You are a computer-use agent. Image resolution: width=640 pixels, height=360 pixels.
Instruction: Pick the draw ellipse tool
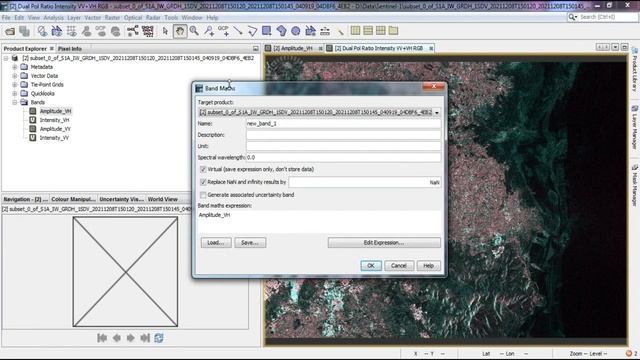[x=296, y=31]
